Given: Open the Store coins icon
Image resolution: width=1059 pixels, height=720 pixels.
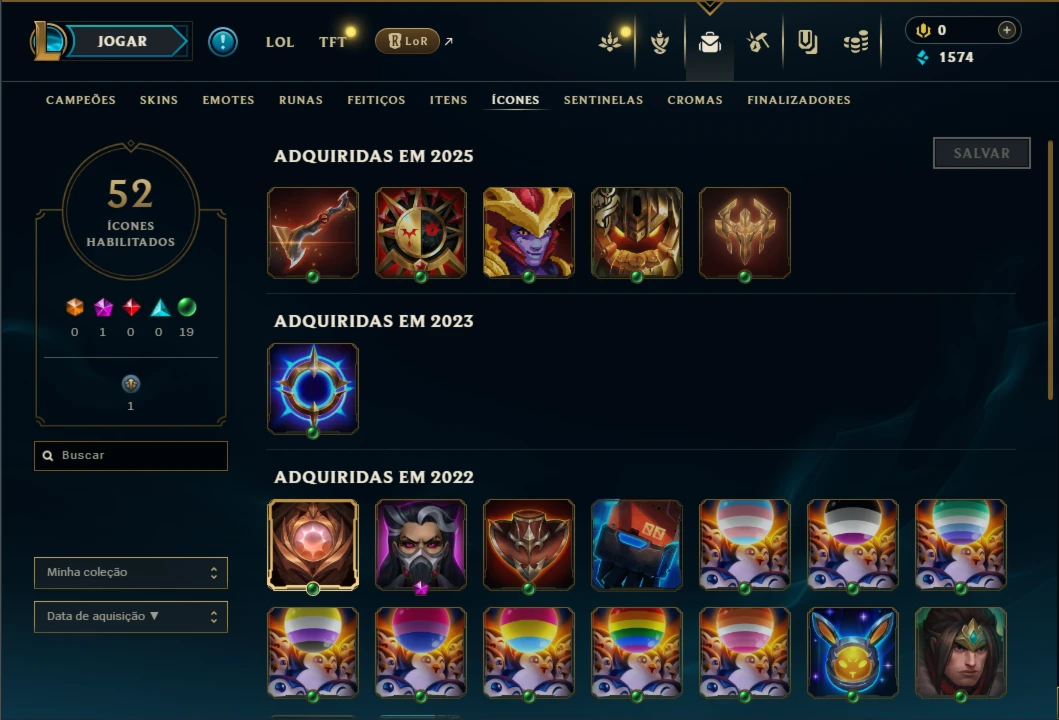Looking at the screenshot, I should coord(856,43).
